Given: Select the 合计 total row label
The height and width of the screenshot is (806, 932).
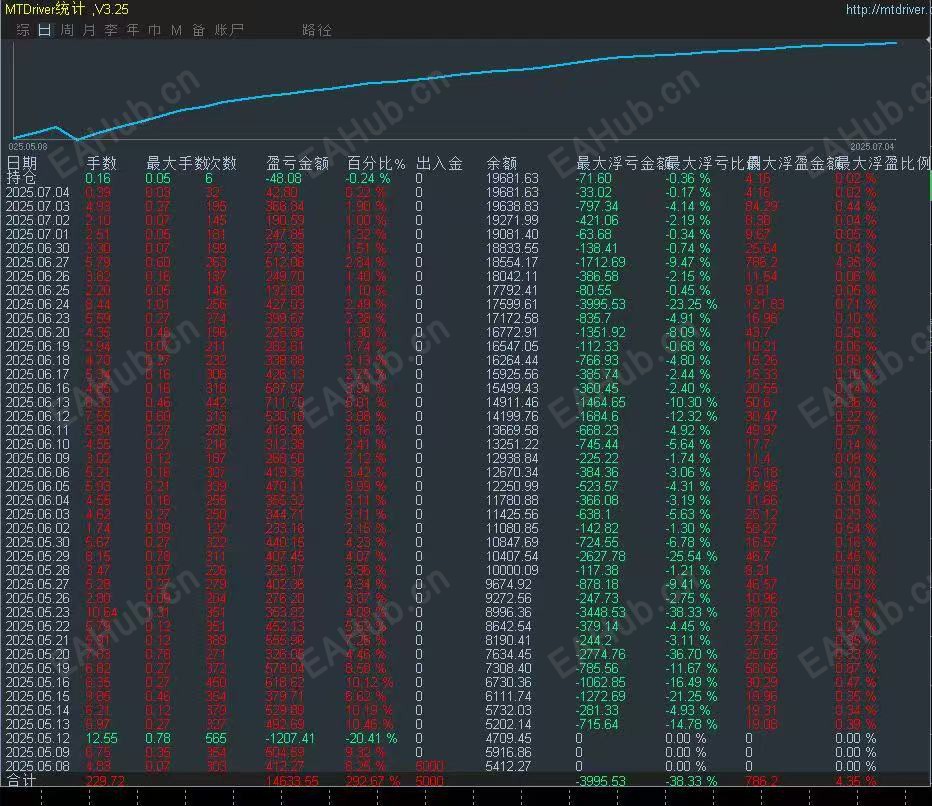Looking at the screenshot, I should tap(21, 780).
